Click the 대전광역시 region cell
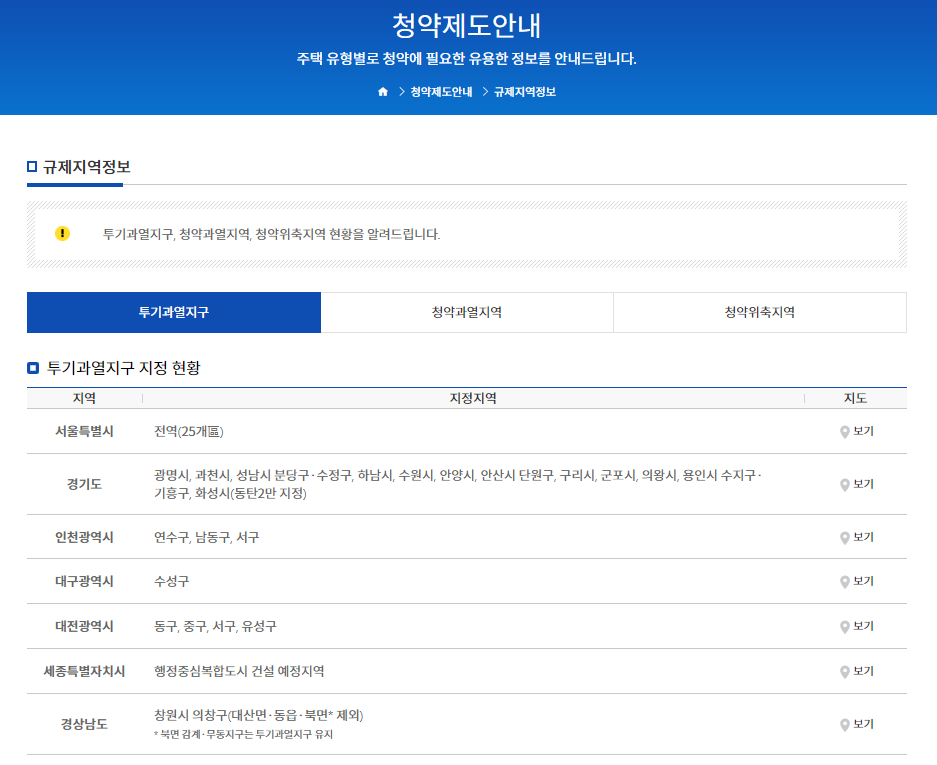 (84, 626)
